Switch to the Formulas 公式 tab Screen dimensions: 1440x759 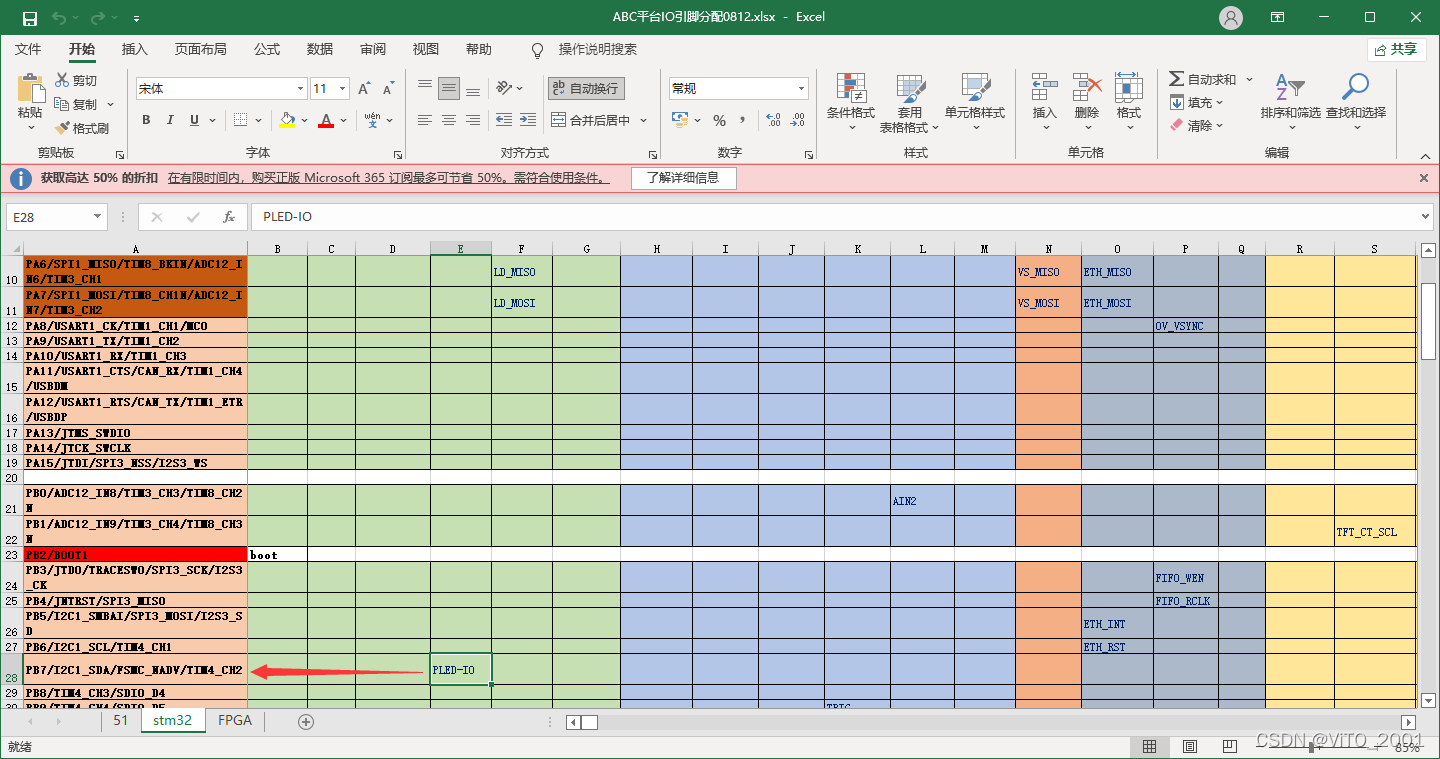pos(267,49)
